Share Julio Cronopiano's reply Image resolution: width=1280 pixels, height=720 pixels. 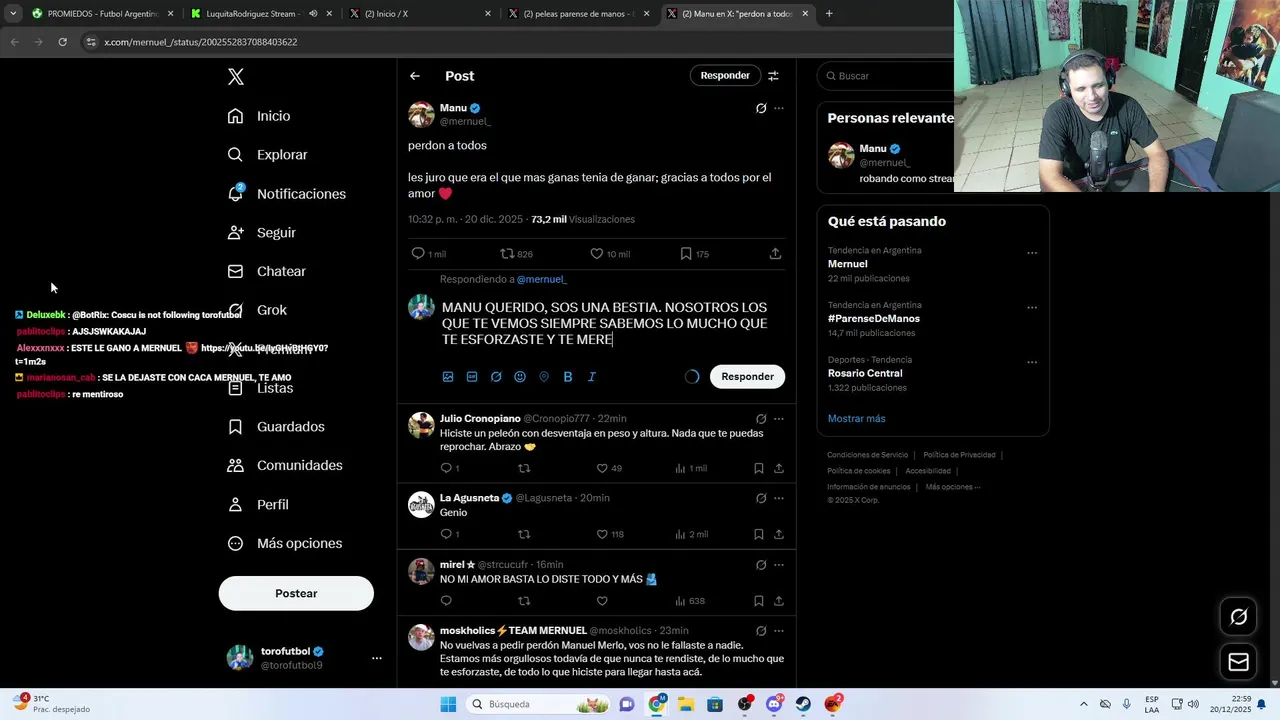click(779, 468)
